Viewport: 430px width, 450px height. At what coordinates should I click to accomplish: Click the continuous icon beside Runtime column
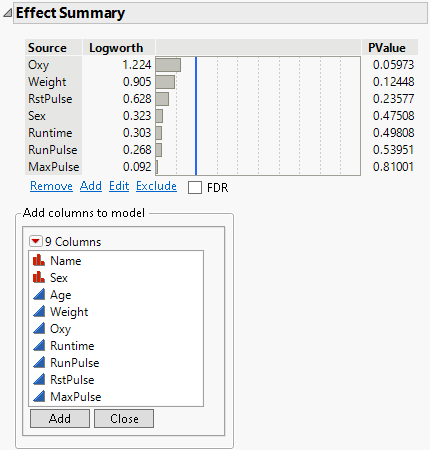(39, 345)
